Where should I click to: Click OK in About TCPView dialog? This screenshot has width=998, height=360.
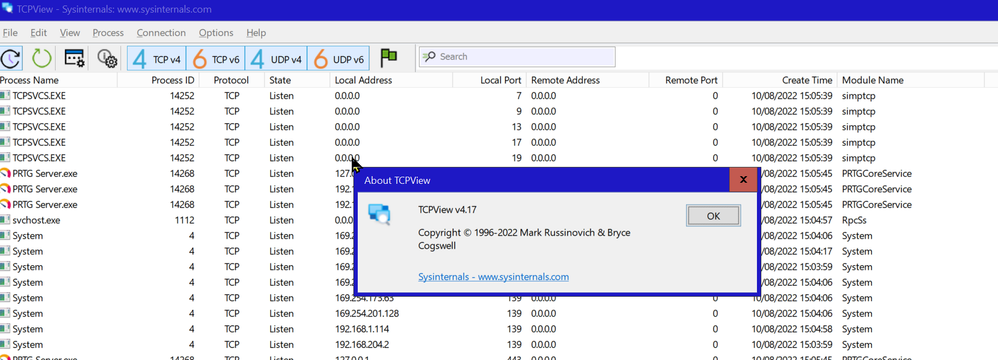pyautogui.click(x=713, y=216)
